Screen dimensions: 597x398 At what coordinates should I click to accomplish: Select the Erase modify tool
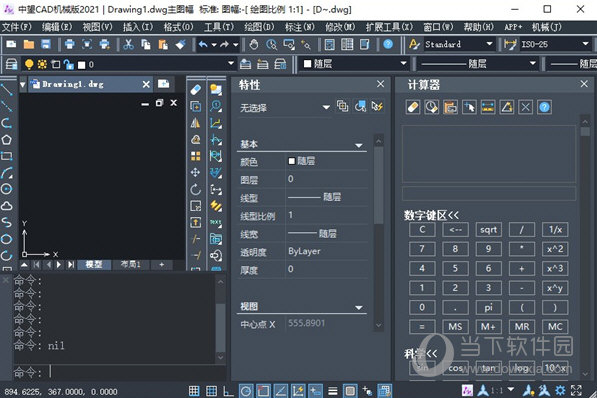195,90
